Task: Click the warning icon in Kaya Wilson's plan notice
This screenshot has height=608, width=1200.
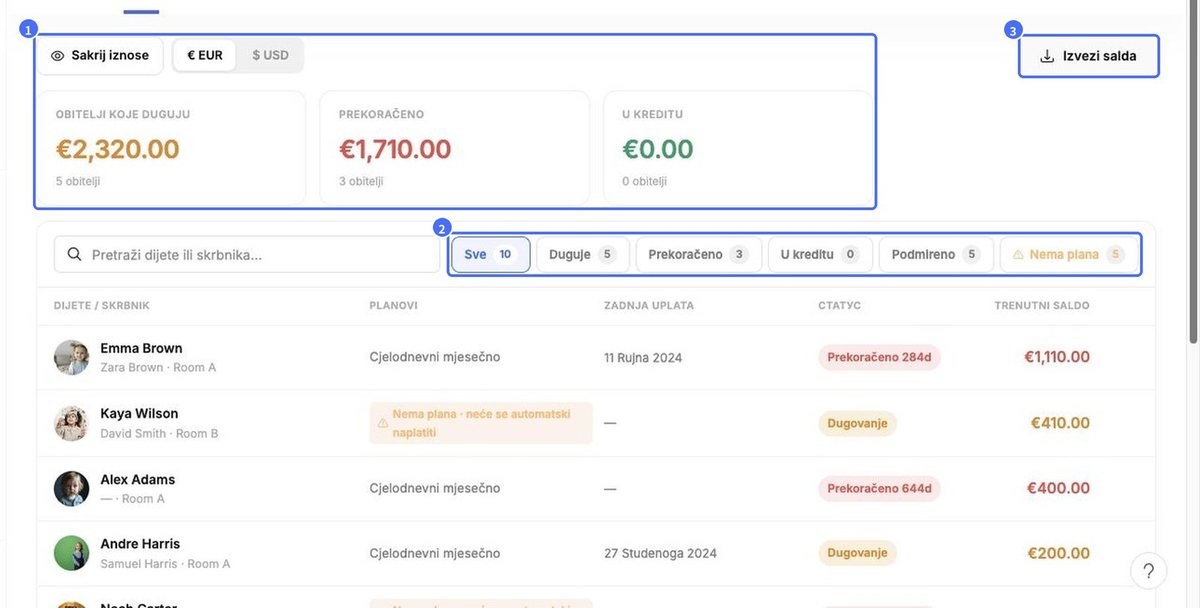Action: pyautogui.click(x=383, y=423)
